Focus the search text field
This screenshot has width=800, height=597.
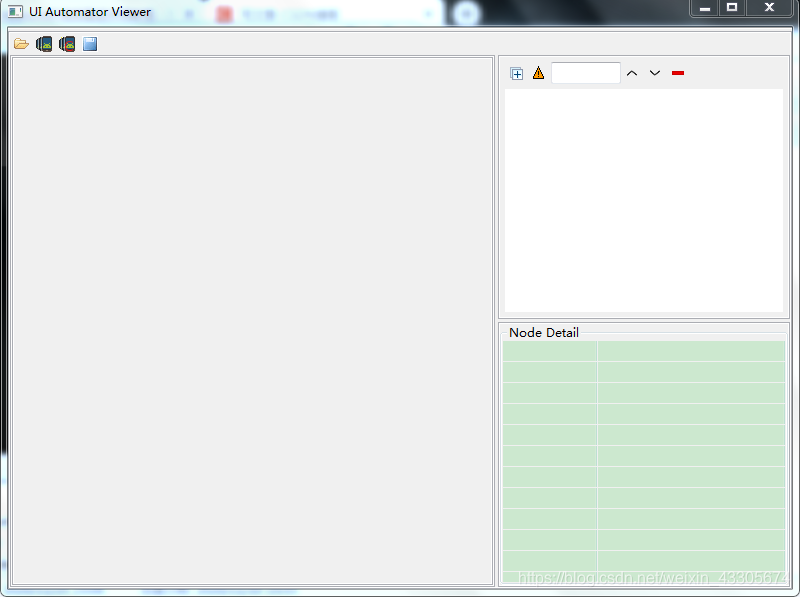point(586,73)
